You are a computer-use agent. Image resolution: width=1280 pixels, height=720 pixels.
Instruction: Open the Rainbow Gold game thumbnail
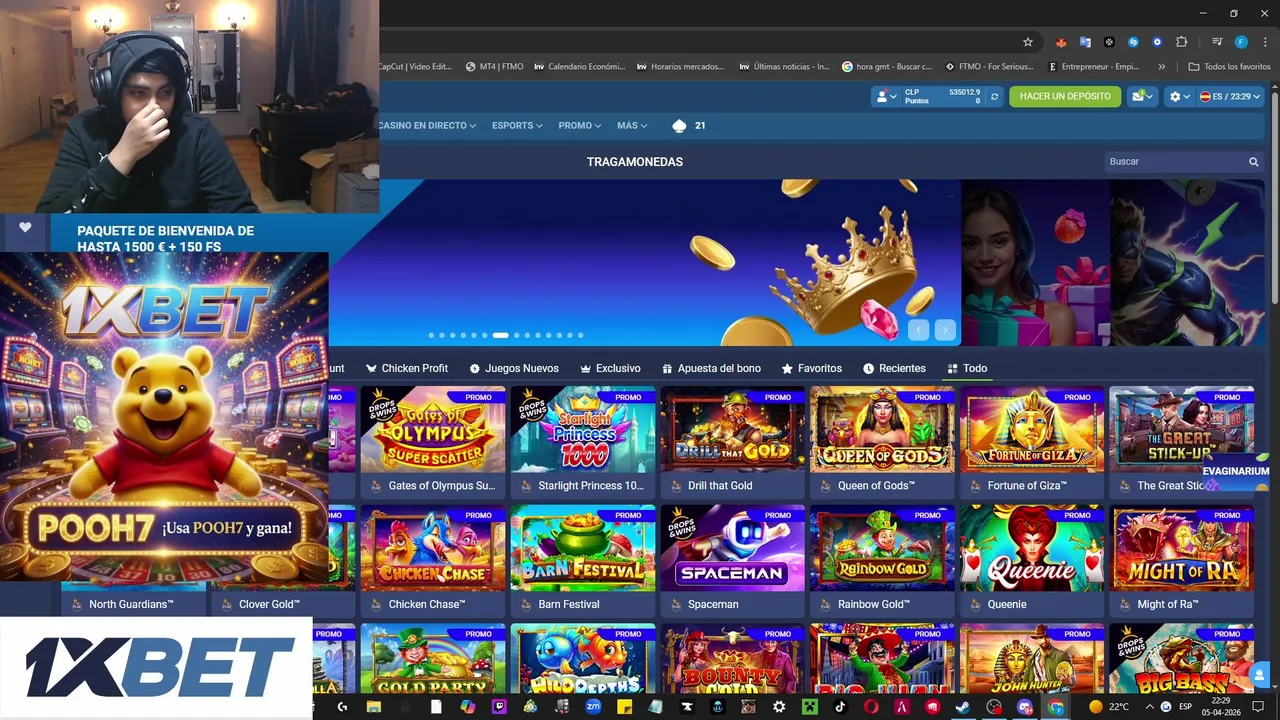[x=882, y=548]
